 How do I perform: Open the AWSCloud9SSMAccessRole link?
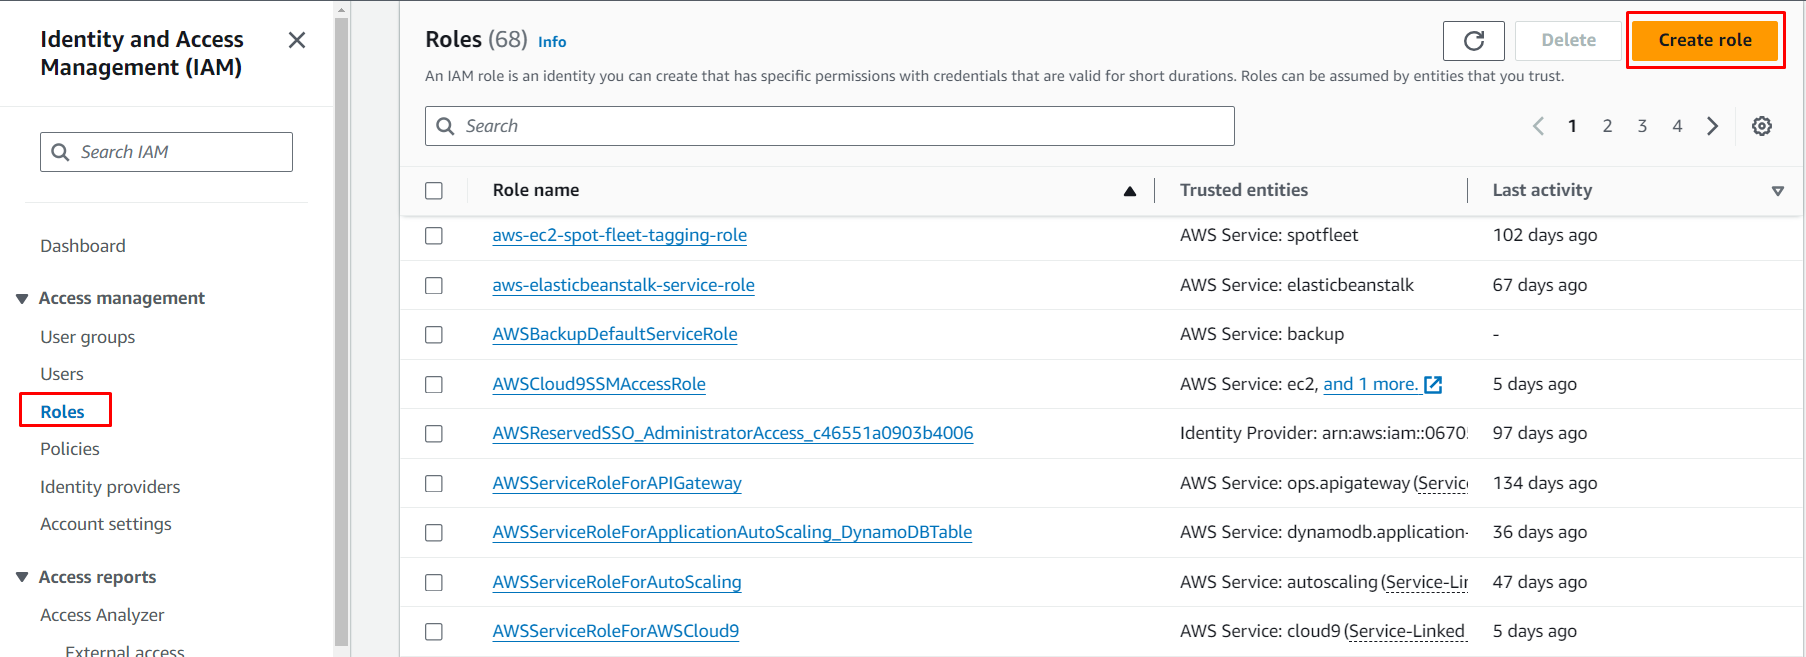[598, 384]
